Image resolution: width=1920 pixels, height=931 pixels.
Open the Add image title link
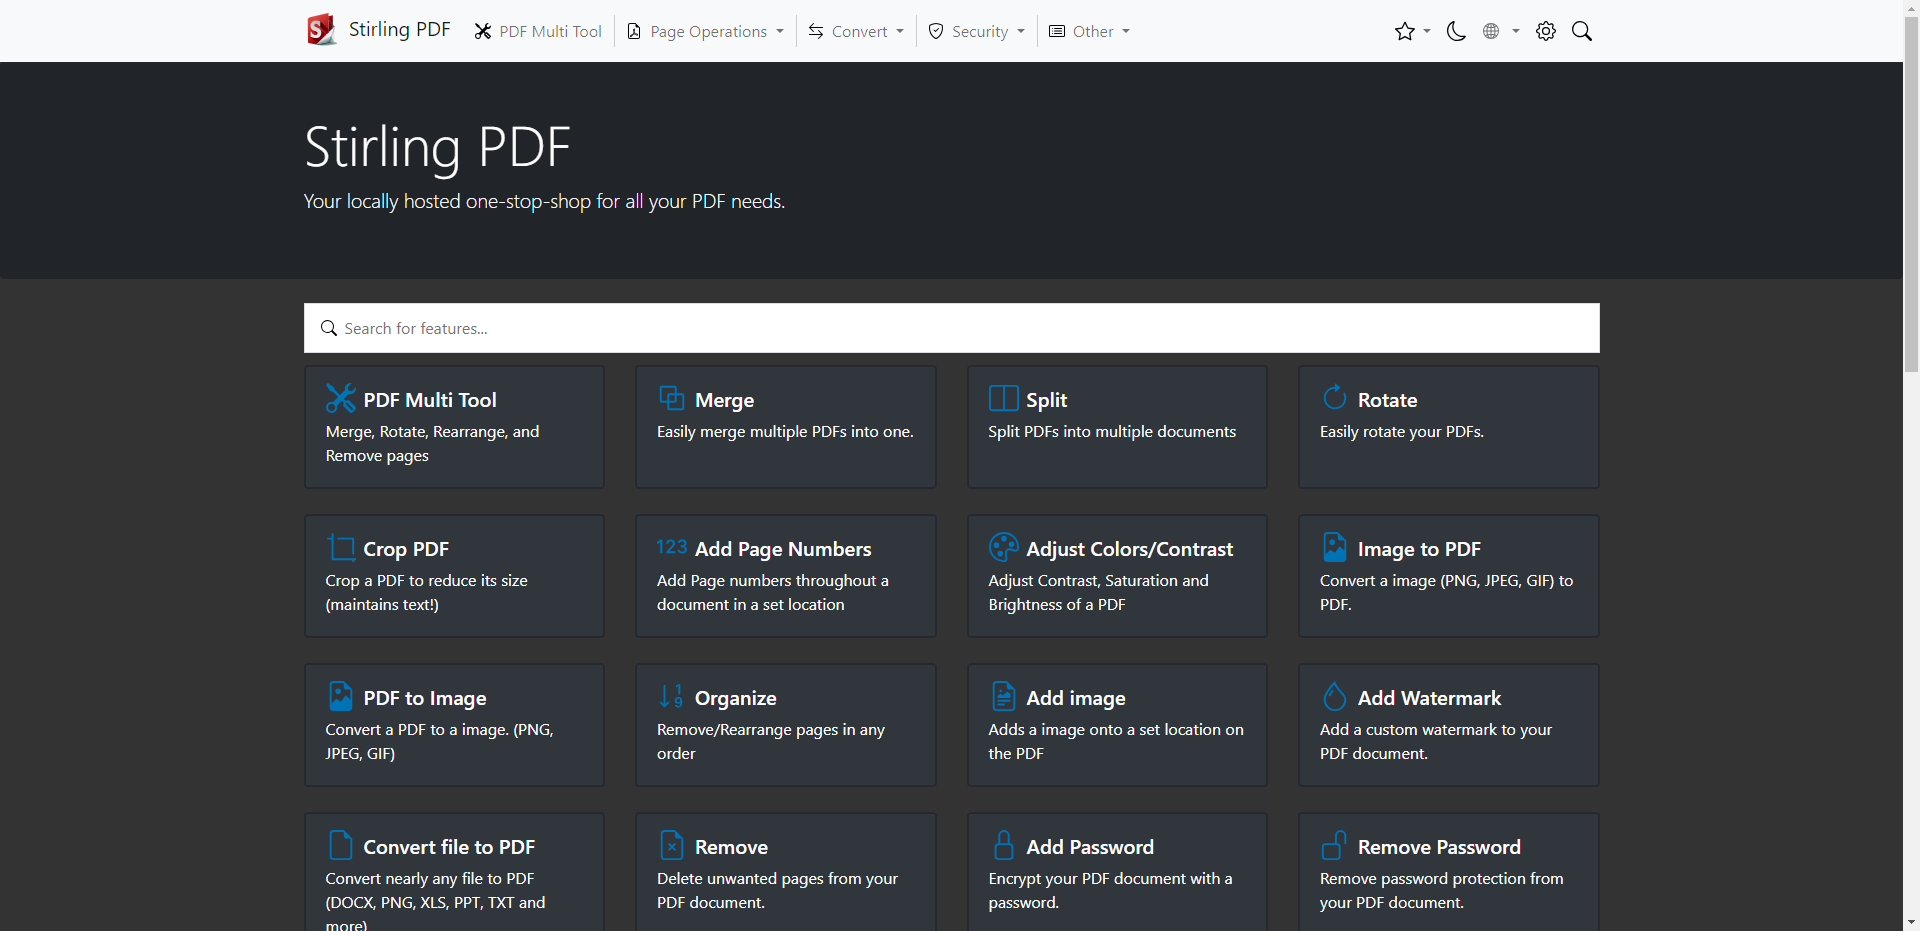click(x=1075, y=698)
